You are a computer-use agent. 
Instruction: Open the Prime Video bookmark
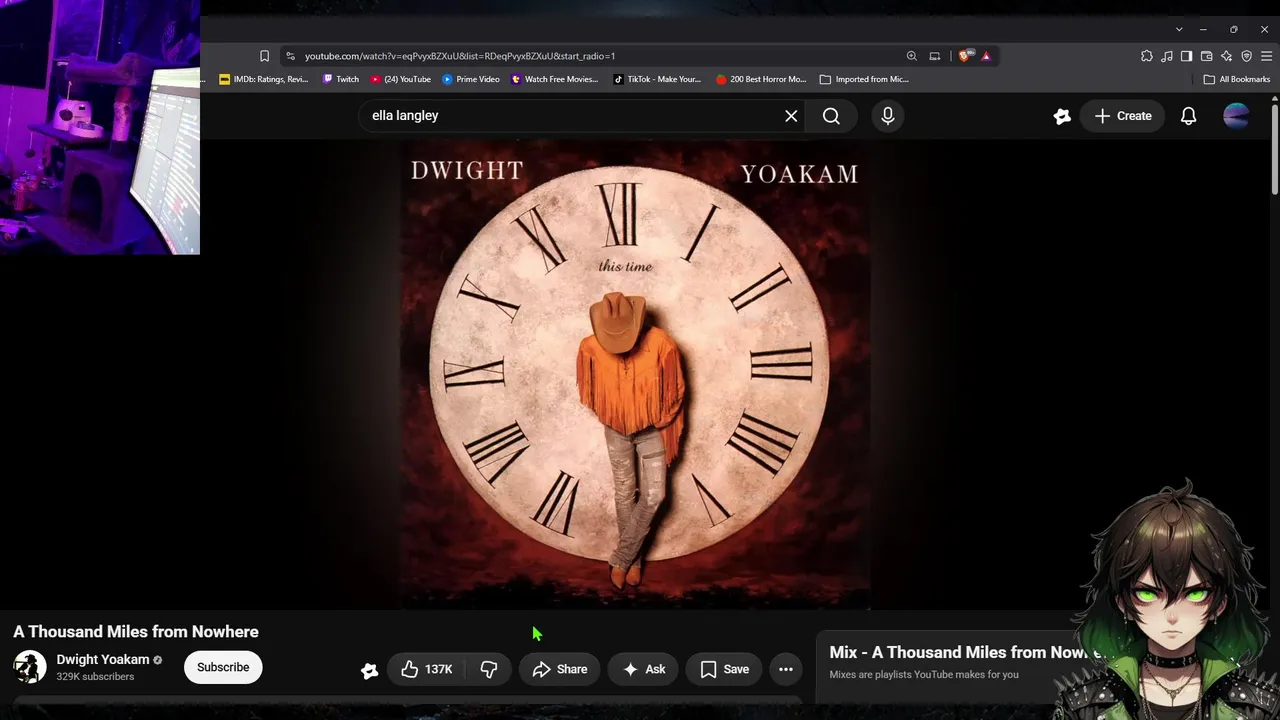coord(471,79)
